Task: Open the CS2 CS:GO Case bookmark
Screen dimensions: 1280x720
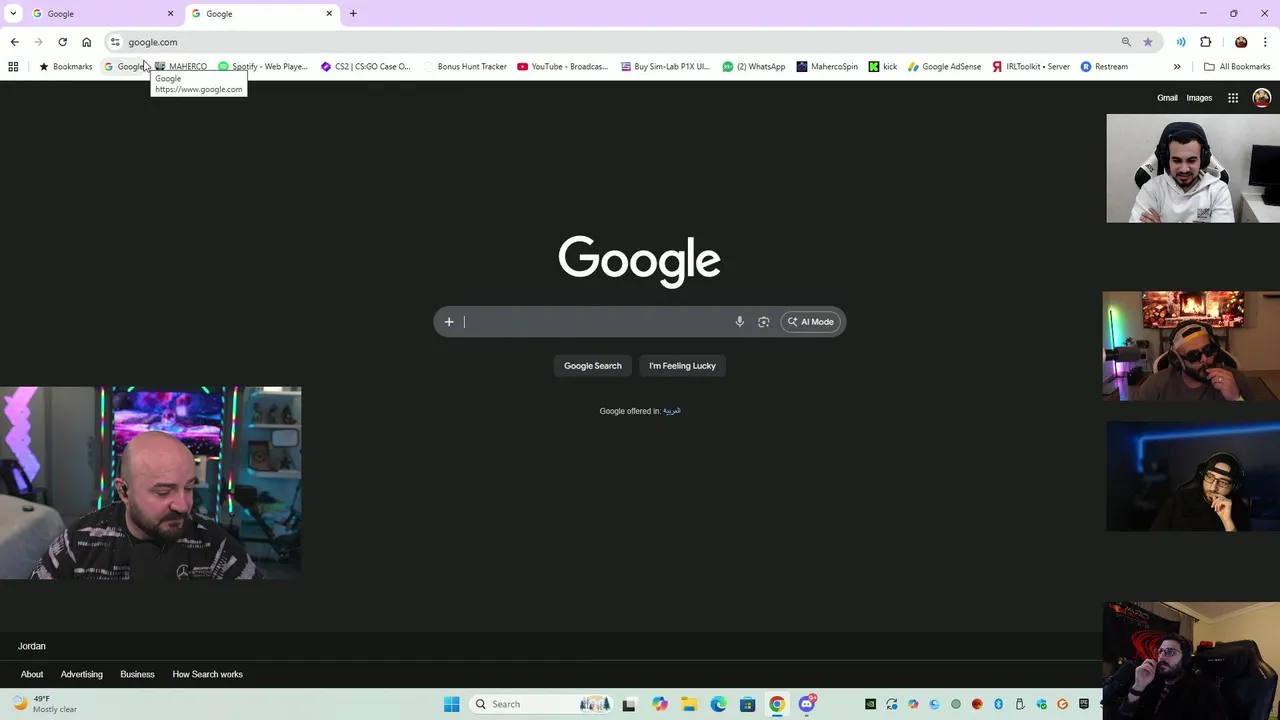Action: [x=366, y=67]
